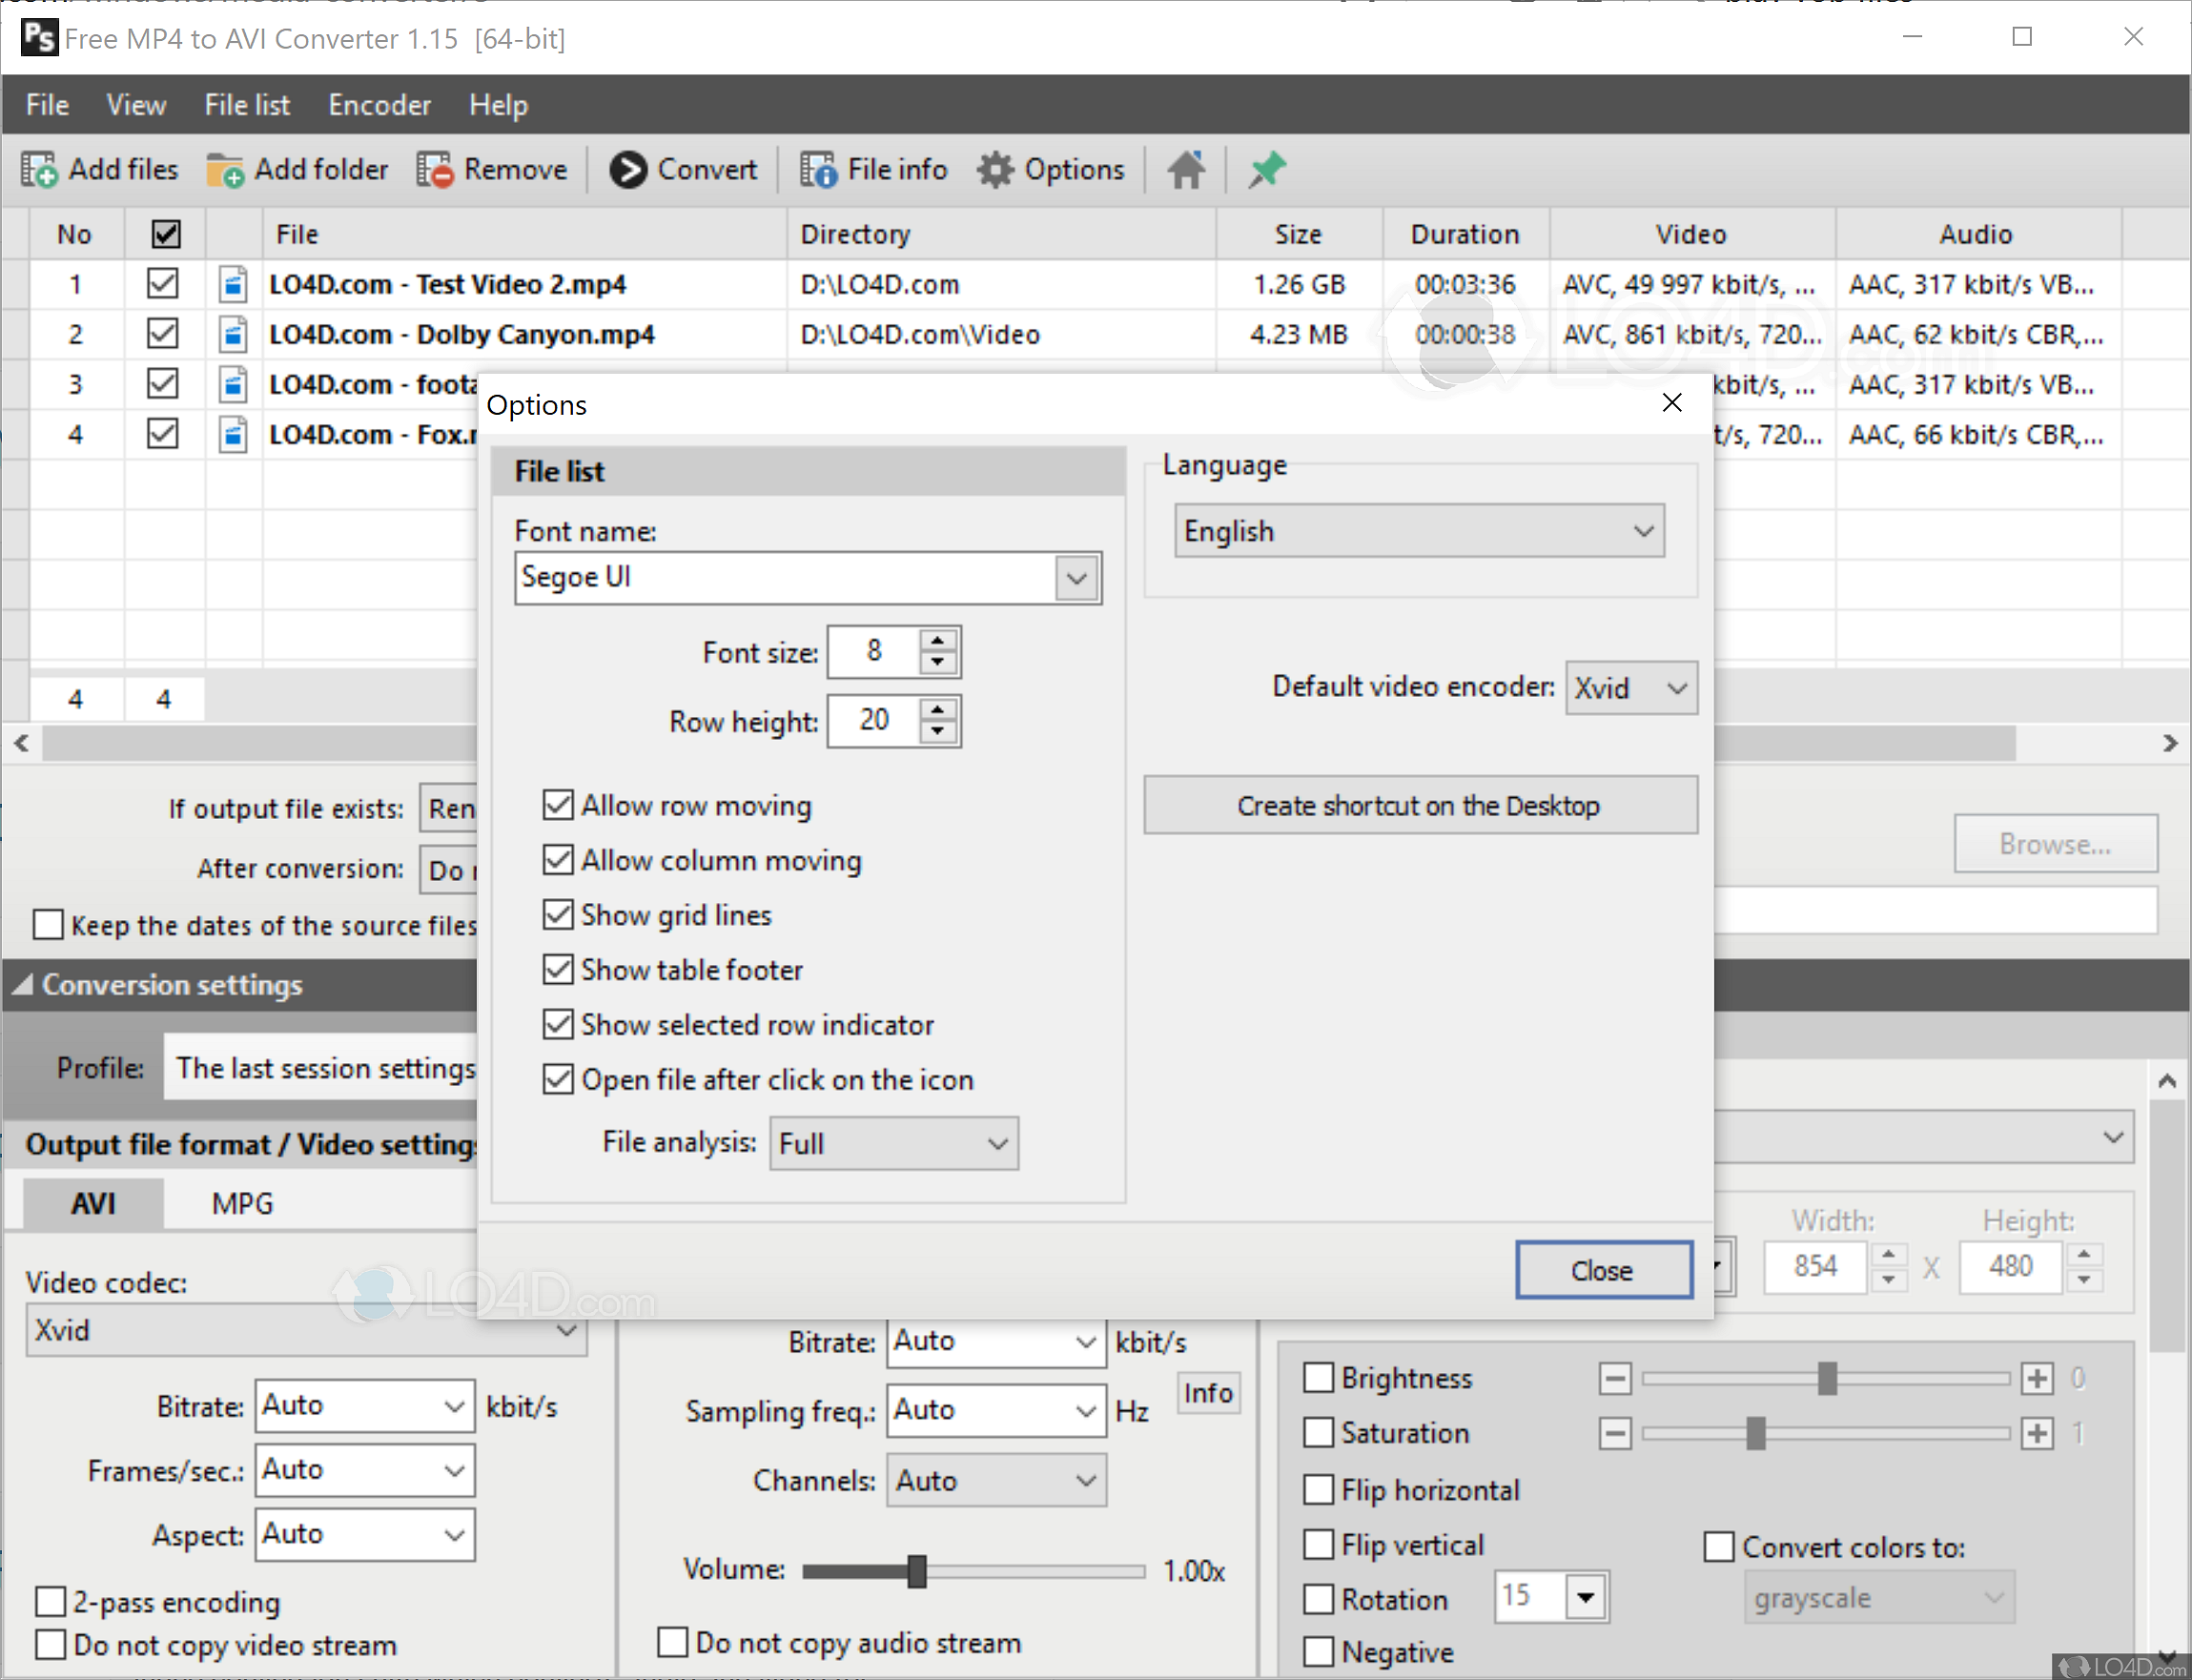This screenshot has height=1680, width=2192.
Task: Click the Add folder icon
Action: pos(225,170)
